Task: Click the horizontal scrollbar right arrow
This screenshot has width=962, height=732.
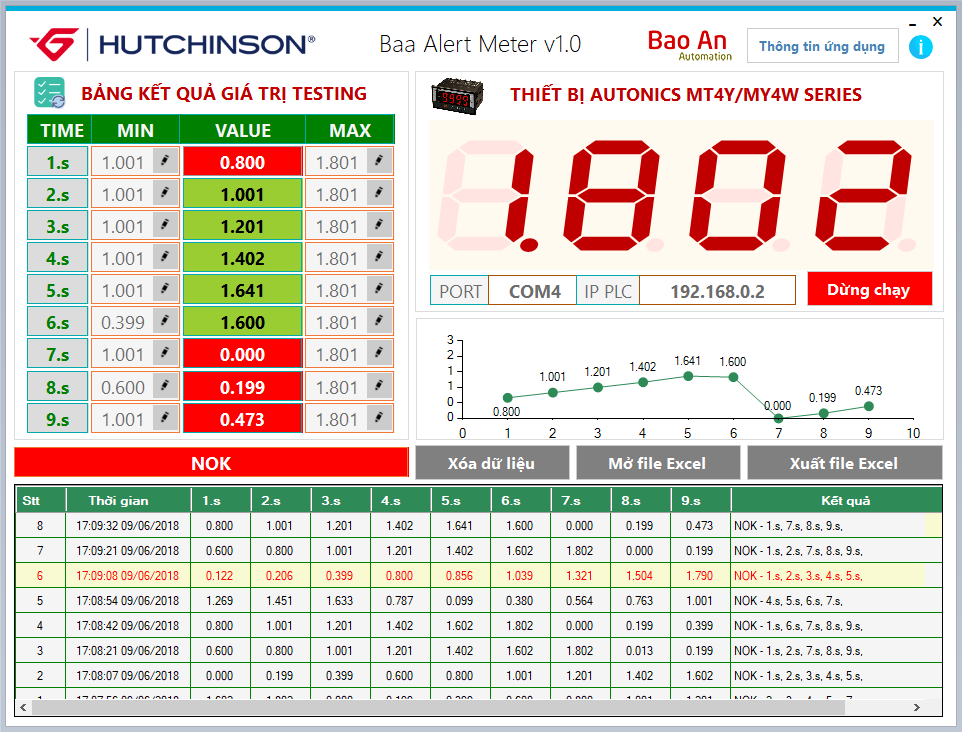Action: pyautogui.click(x=917, y=708)
